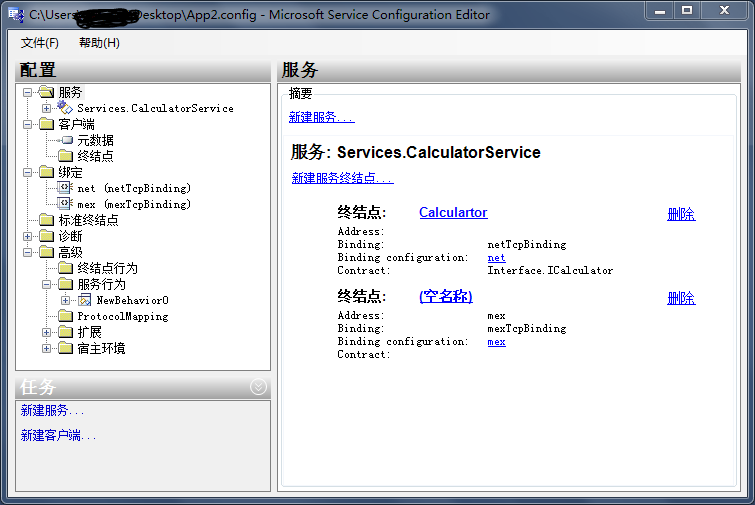The image size is (755, 505).
Task: Open the 帮助(H) menu
Action: (99, 43)
